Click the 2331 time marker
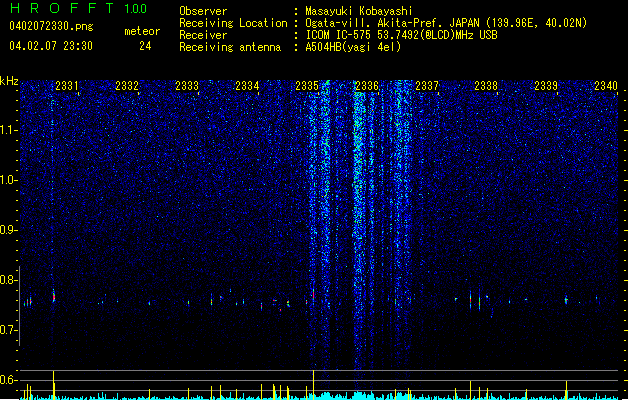The width and height of the screenshot is (629, 400). (67, 85)
